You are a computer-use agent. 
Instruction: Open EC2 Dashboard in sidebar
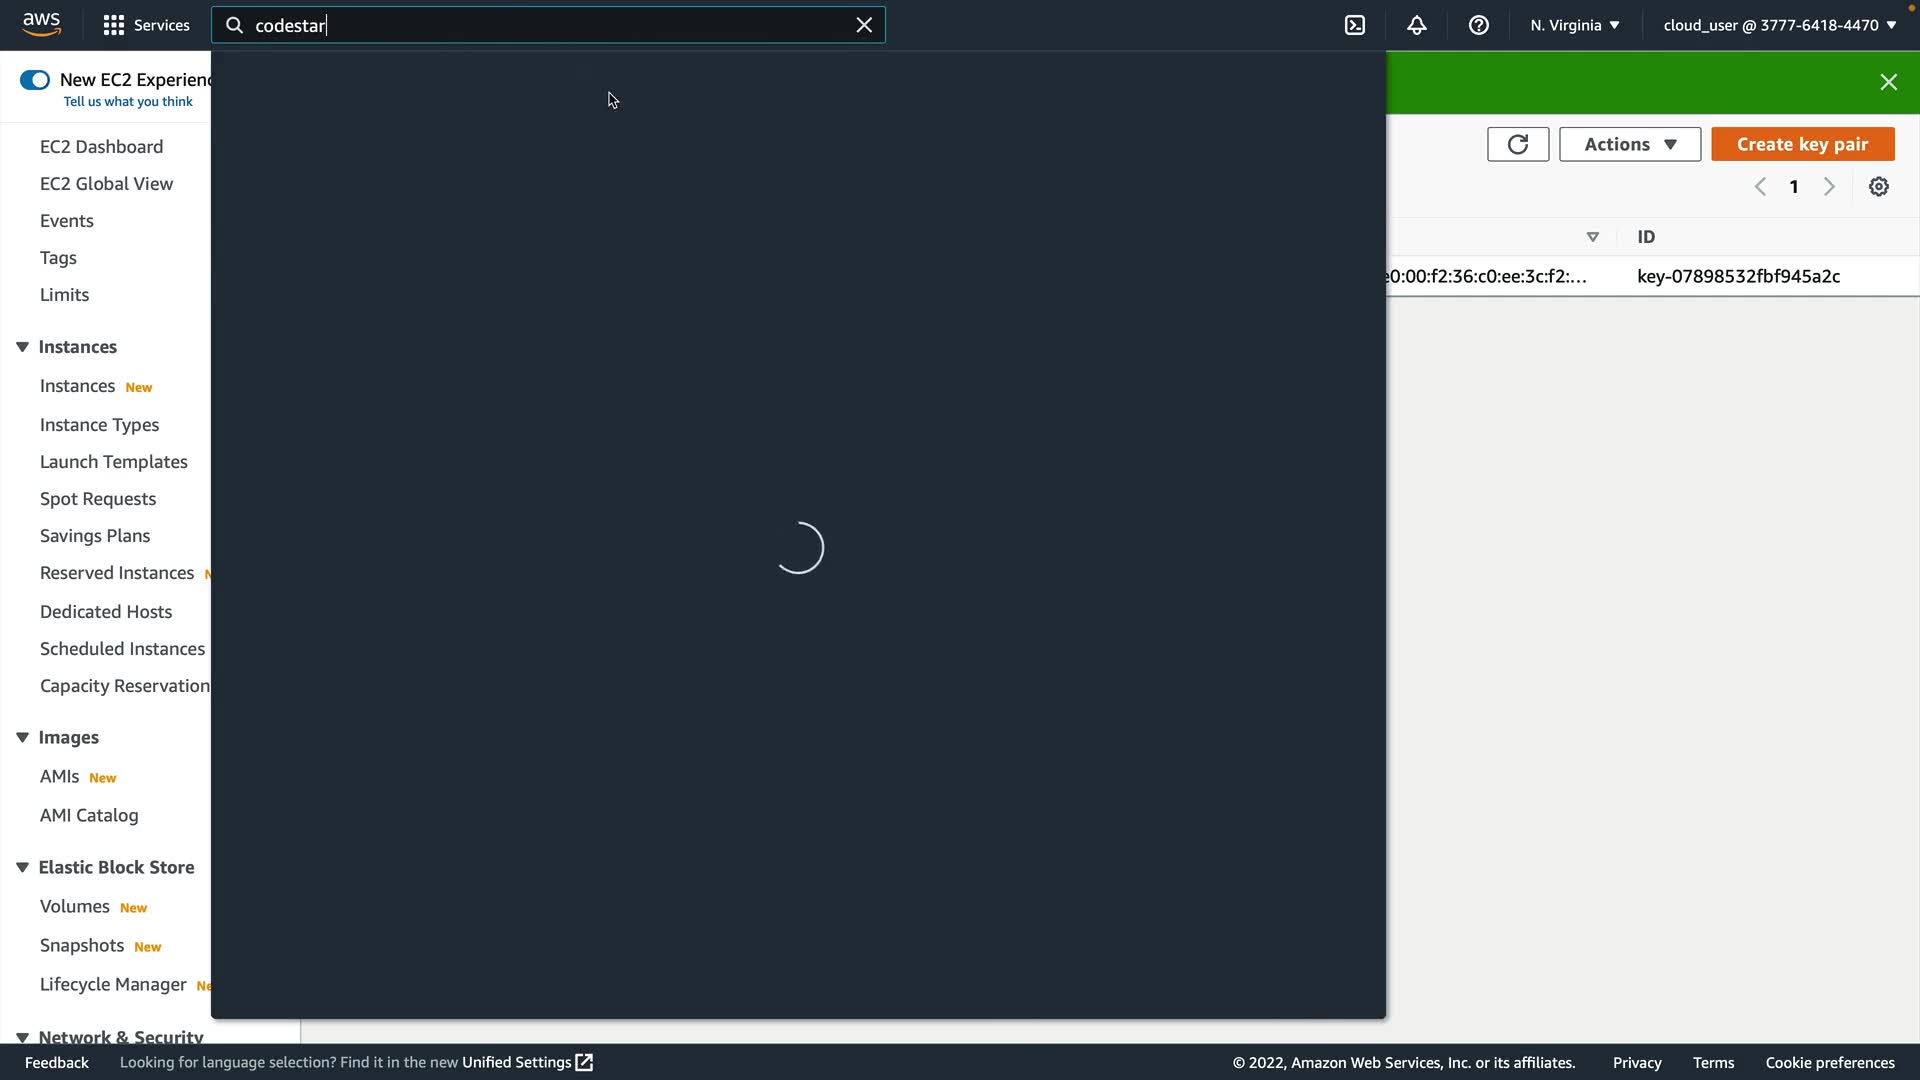[x=101, y=147]
